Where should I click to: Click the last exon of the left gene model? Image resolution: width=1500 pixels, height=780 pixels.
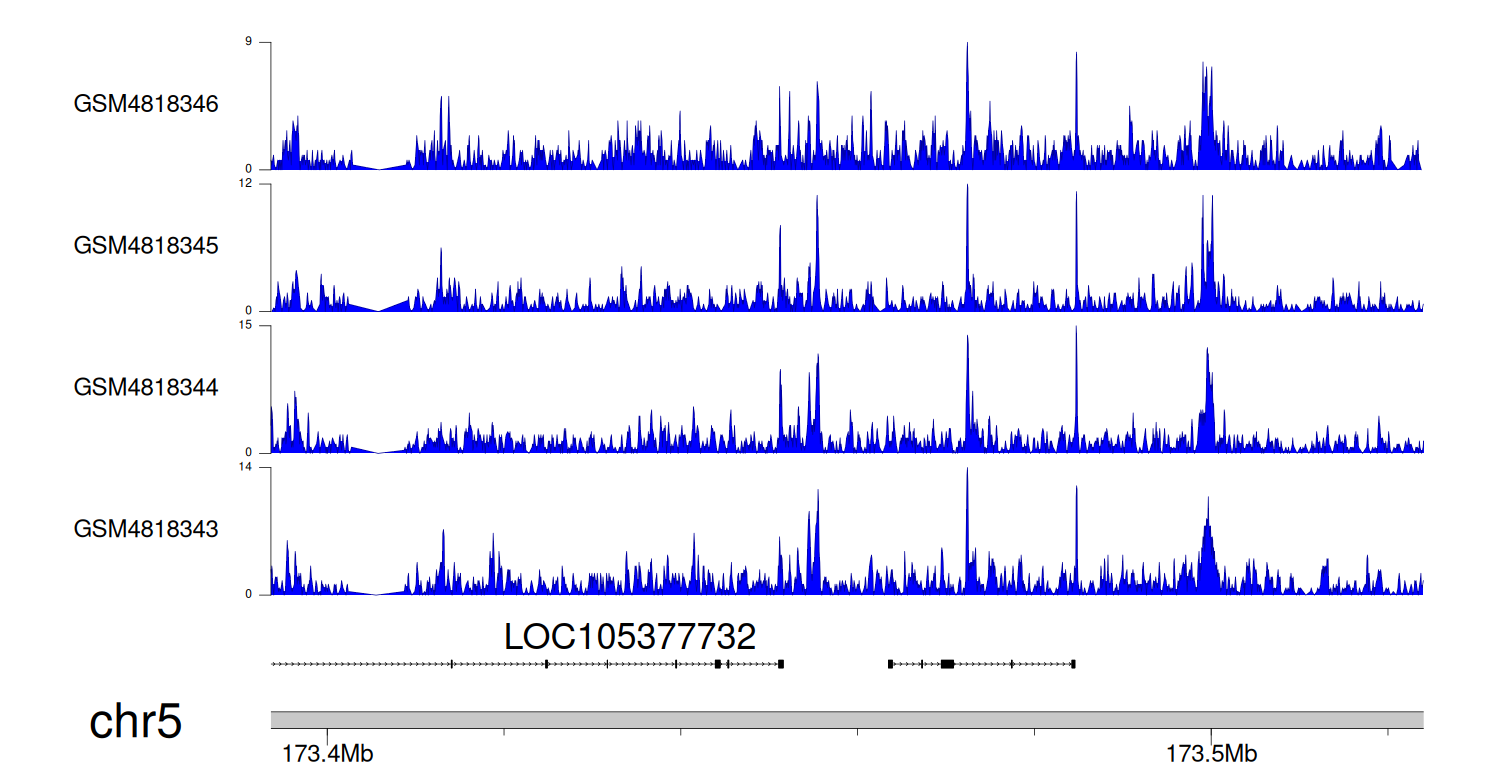[781, 664]
